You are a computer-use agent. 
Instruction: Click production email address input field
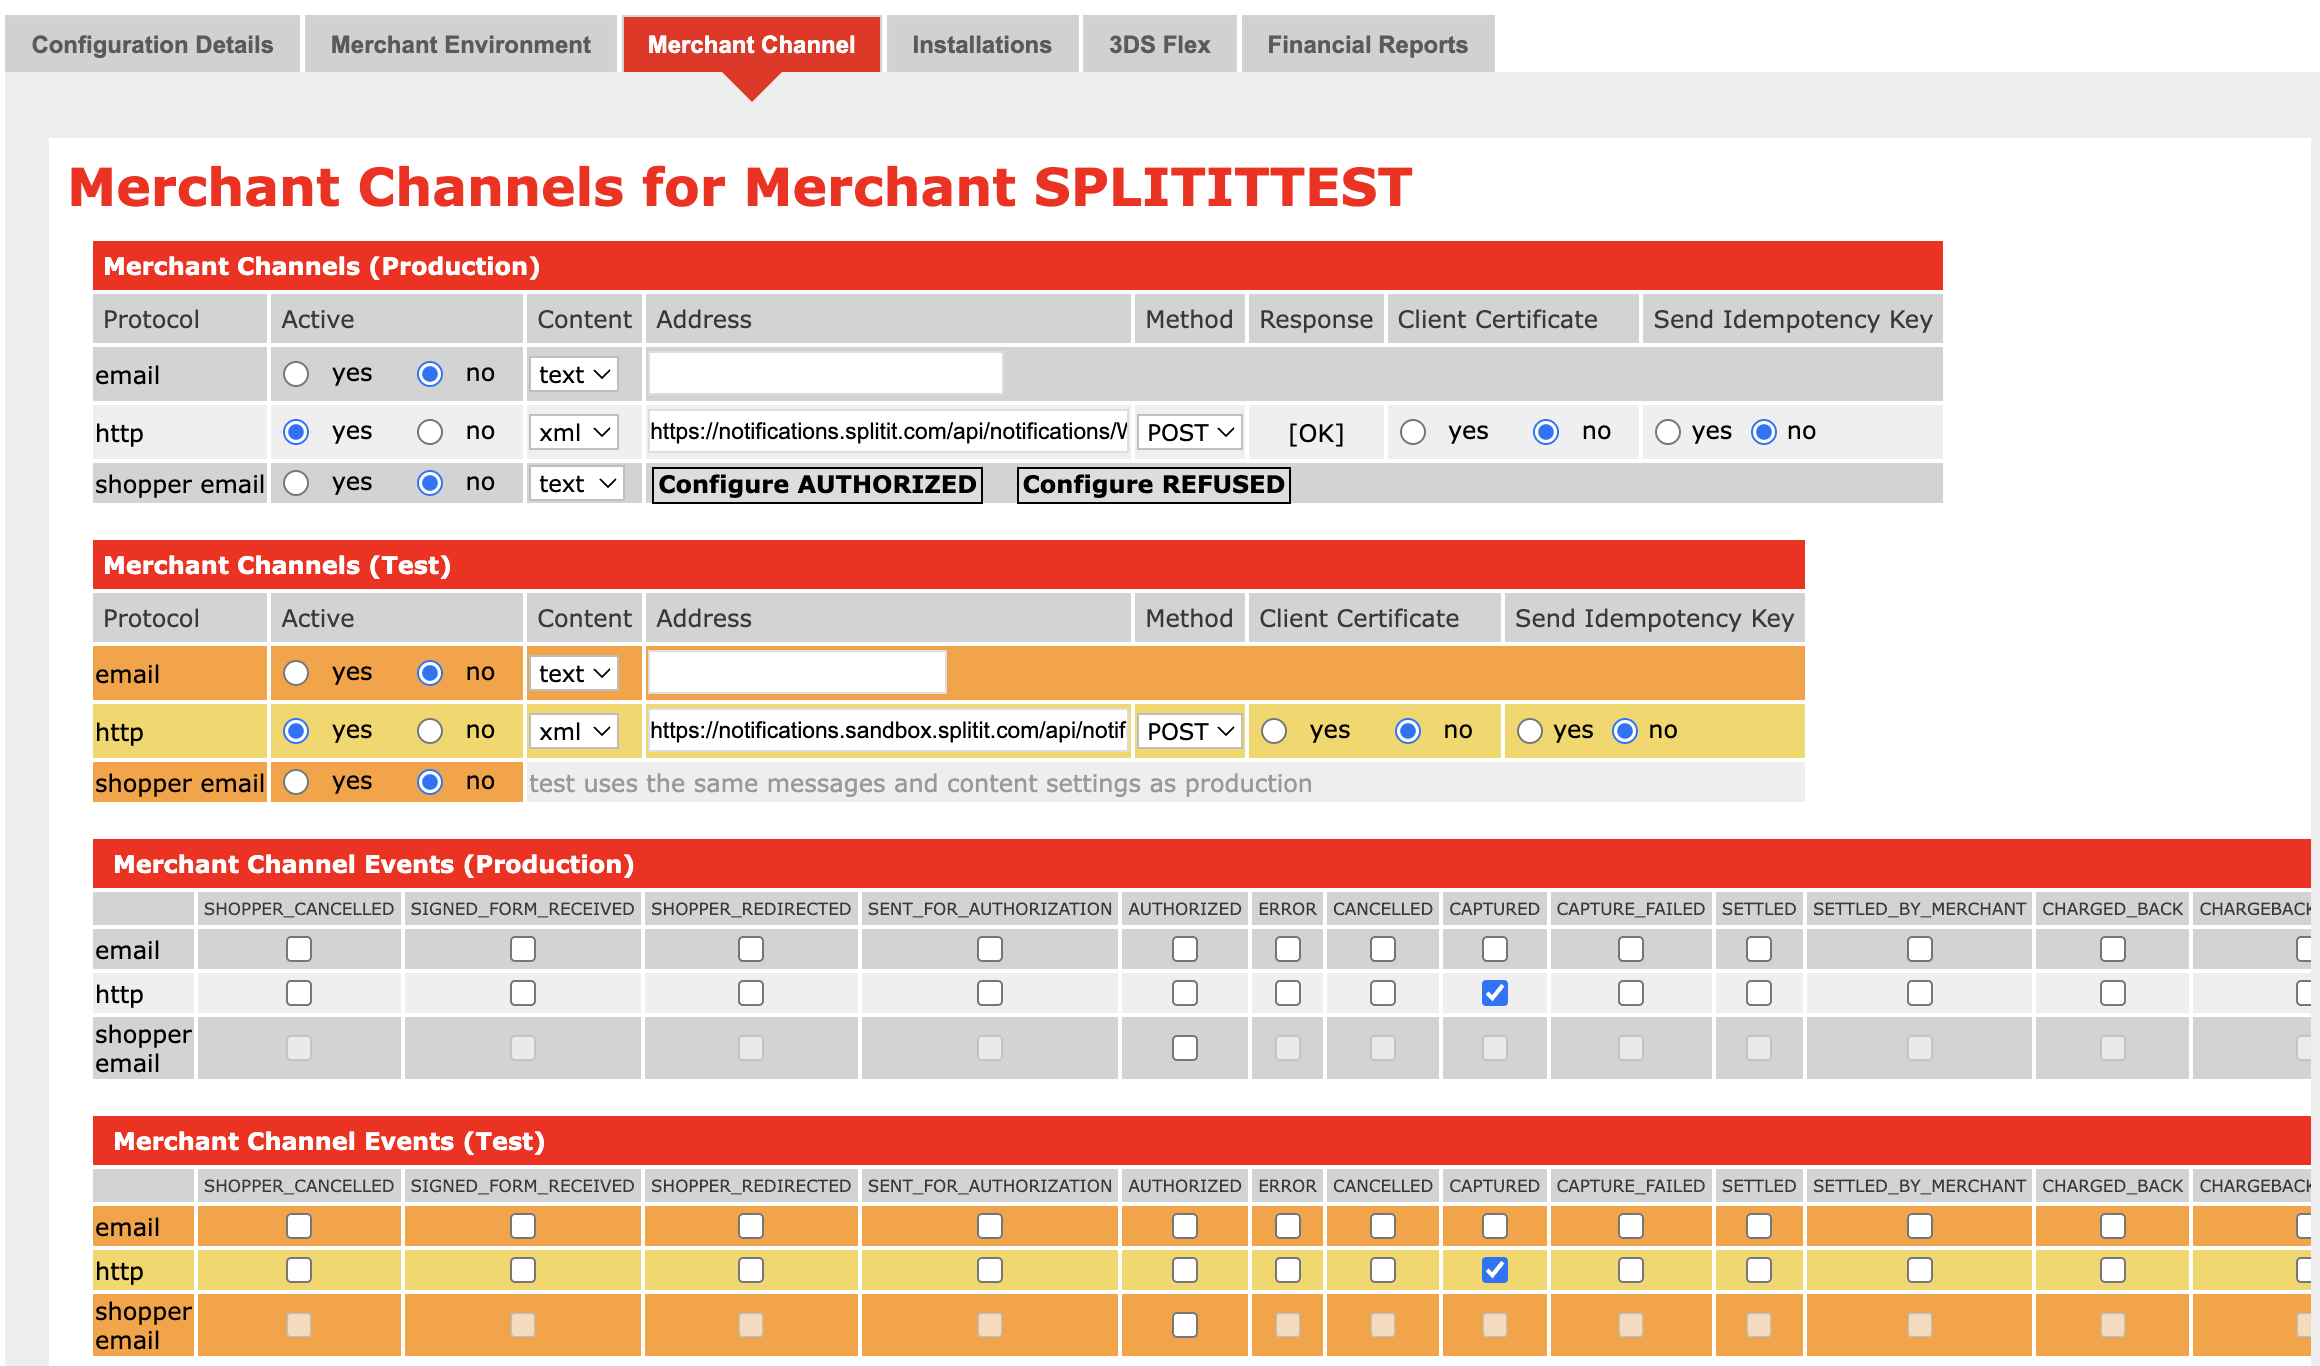click(x=826, y=373)
